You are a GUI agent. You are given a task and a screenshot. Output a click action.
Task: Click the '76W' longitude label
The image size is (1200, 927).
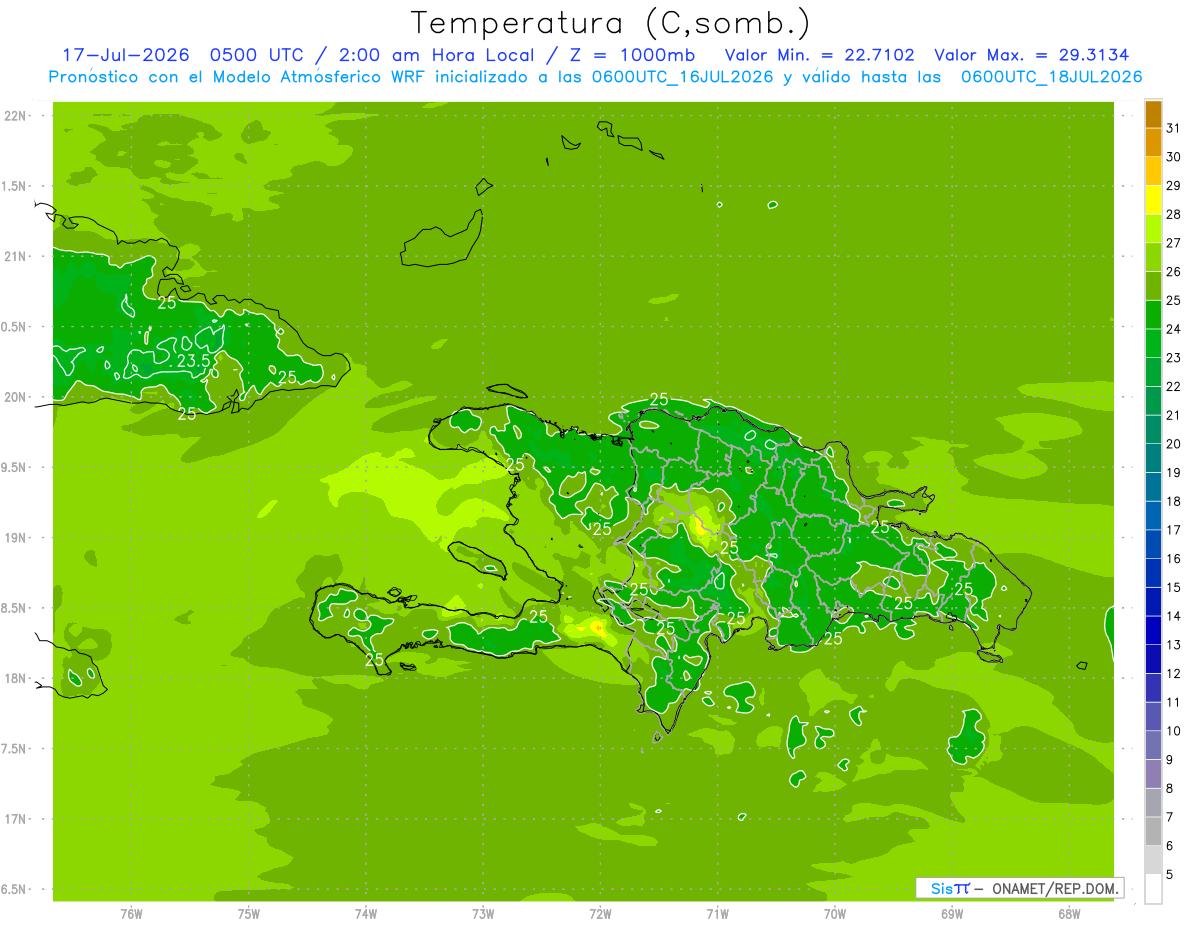(131, 914)
